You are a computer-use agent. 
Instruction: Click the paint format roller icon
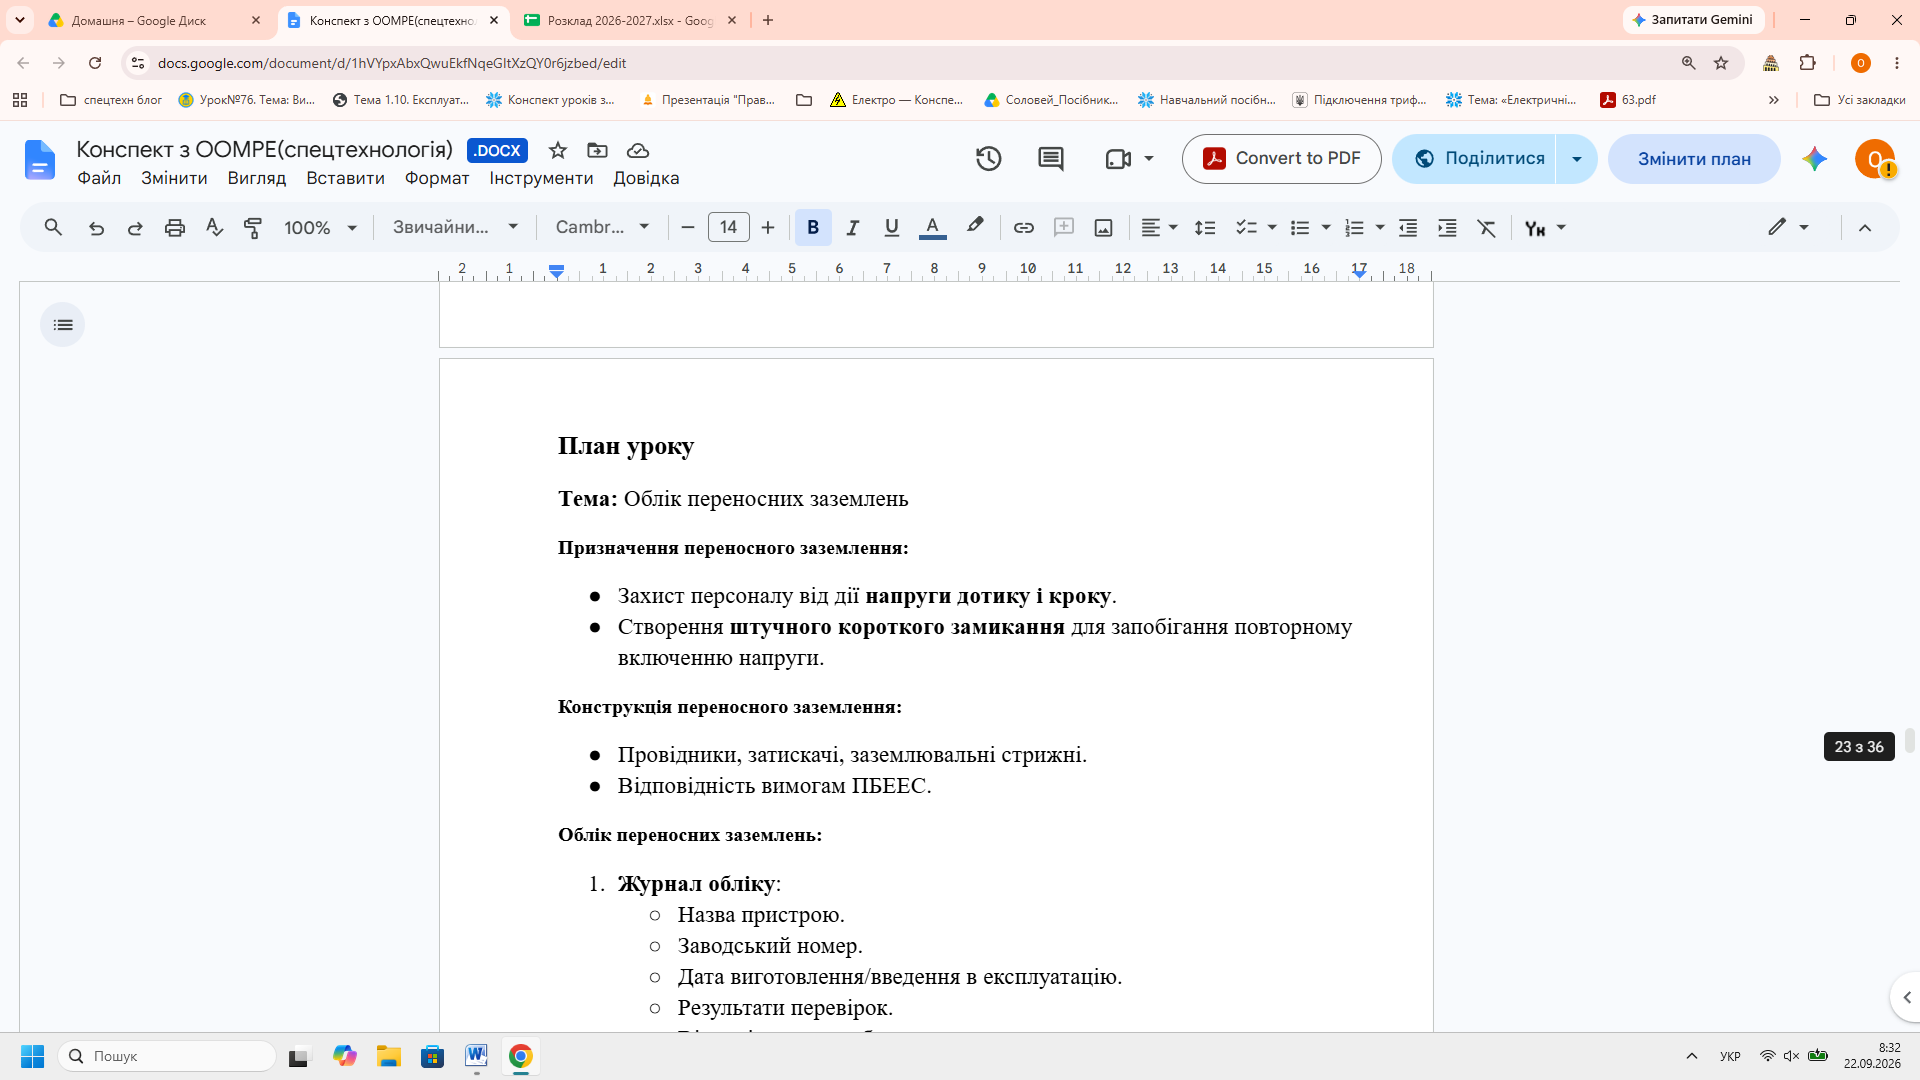point(253,228)
